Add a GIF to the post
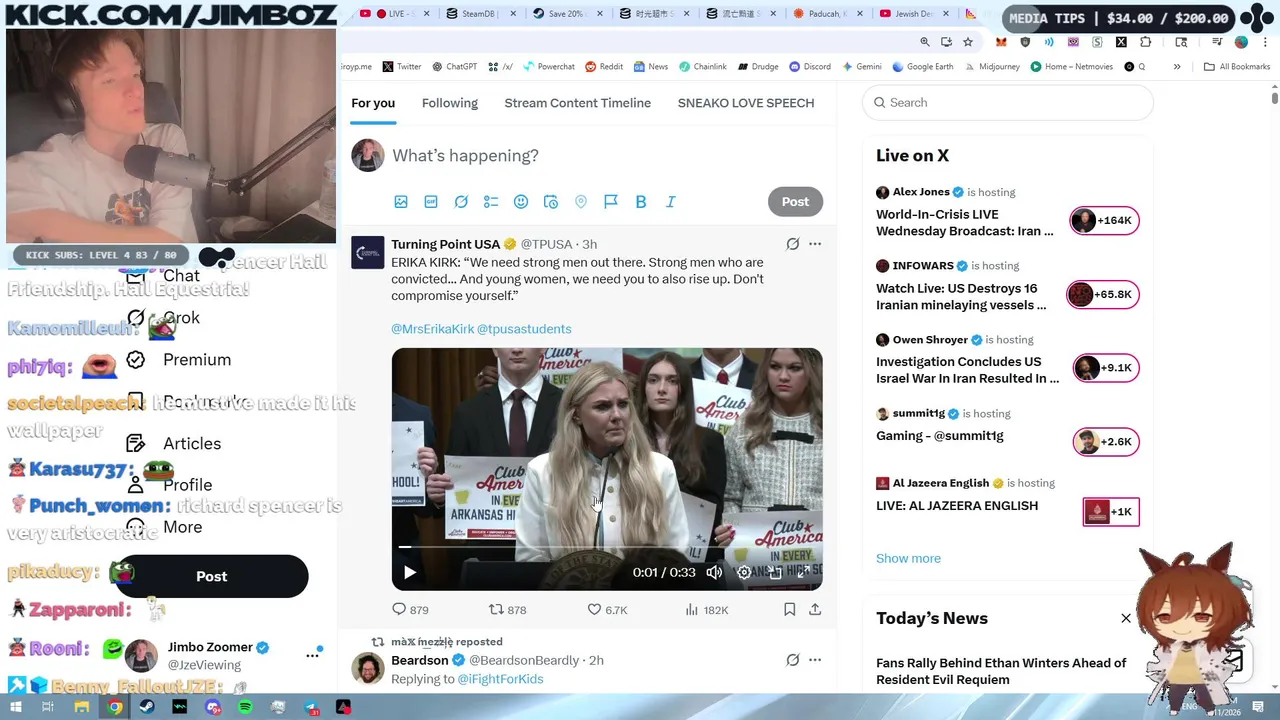The image size is (1280, 720). point(431,202)
